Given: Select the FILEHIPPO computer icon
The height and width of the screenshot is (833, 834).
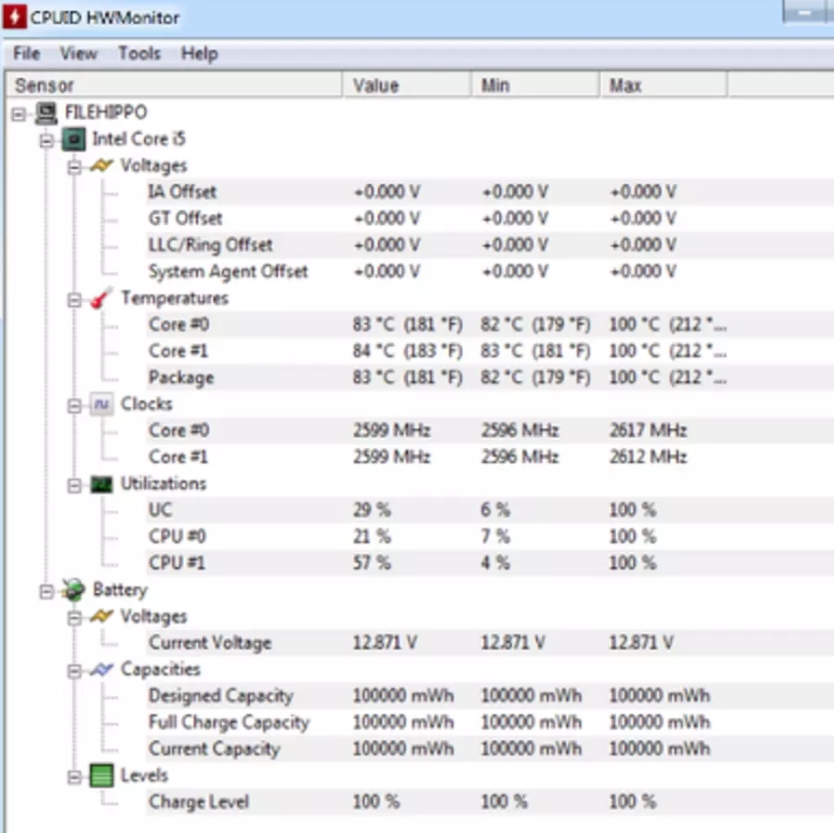Looking at the screenshot, I should click(46, 113).
